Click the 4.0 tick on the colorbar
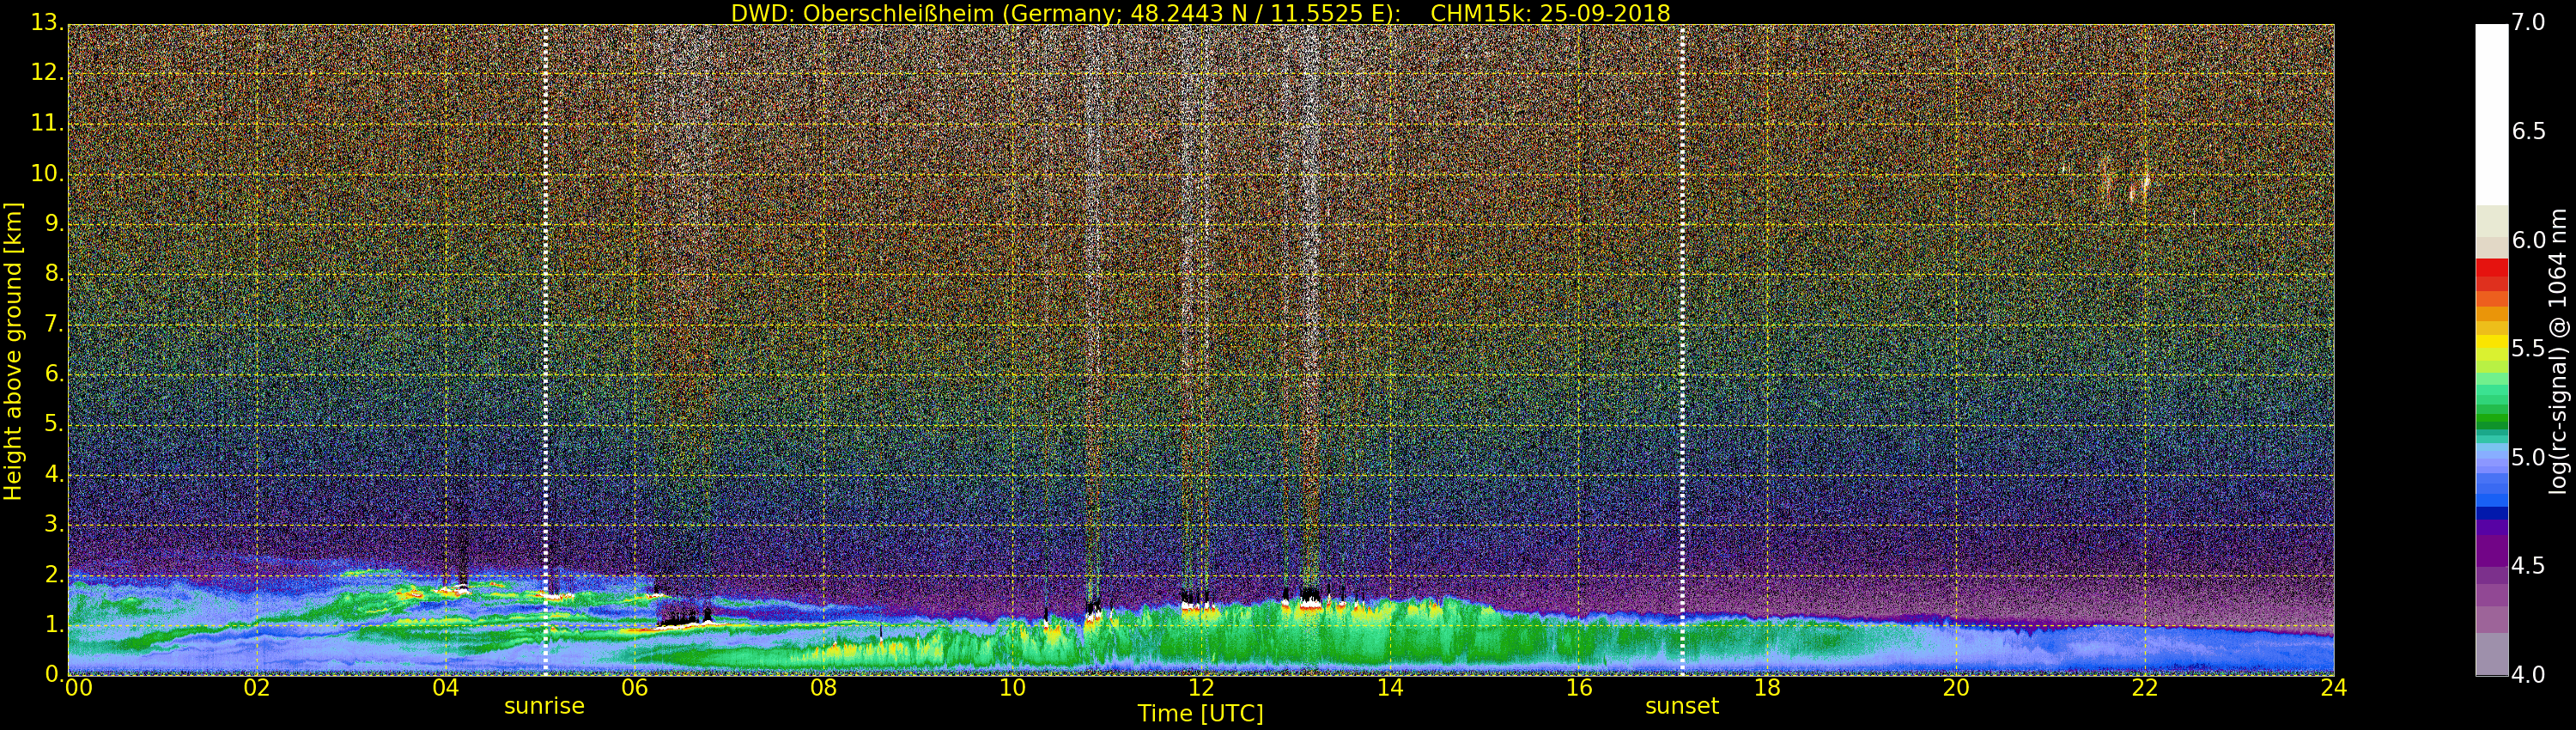Screen dimensions: 2576x730 (x=2529, y=675)
